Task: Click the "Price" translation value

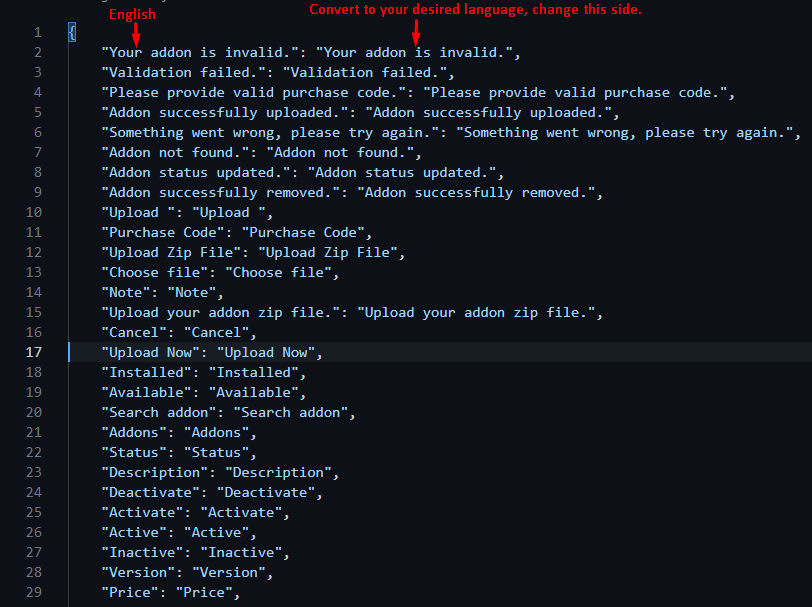Action: click(208, 592)
